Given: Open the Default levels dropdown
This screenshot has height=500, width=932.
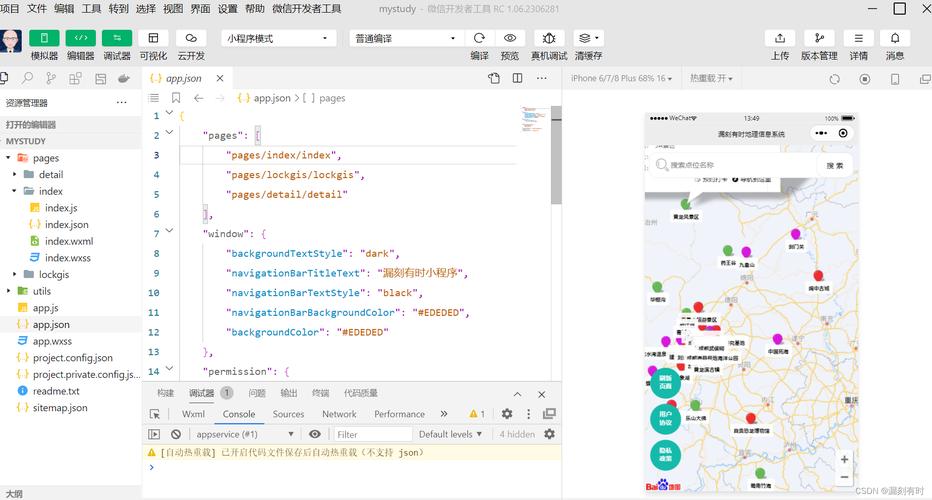Looking at the screenshot, I should point(450,434).
